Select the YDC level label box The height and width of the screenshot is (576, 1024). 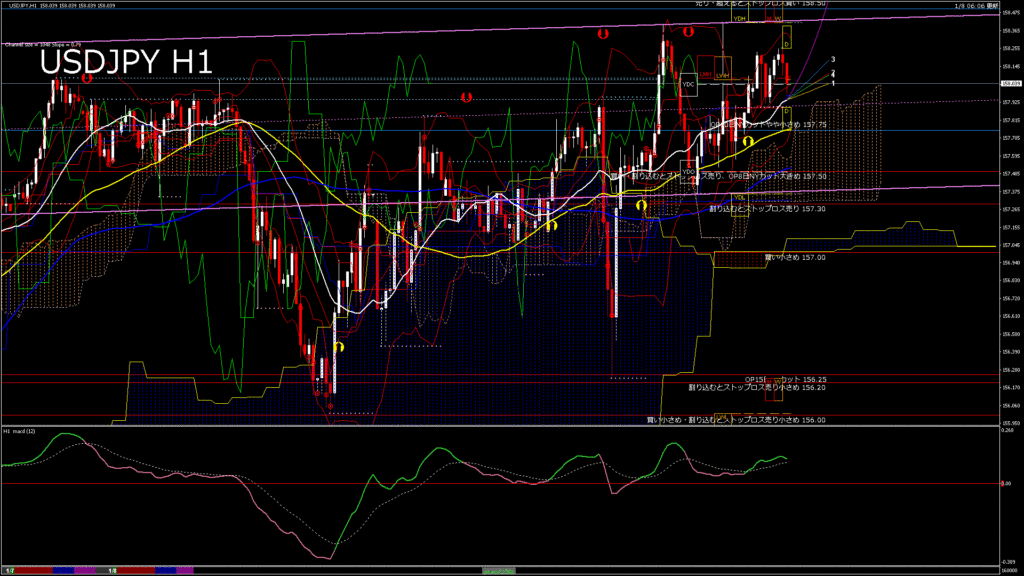(688, 85)
